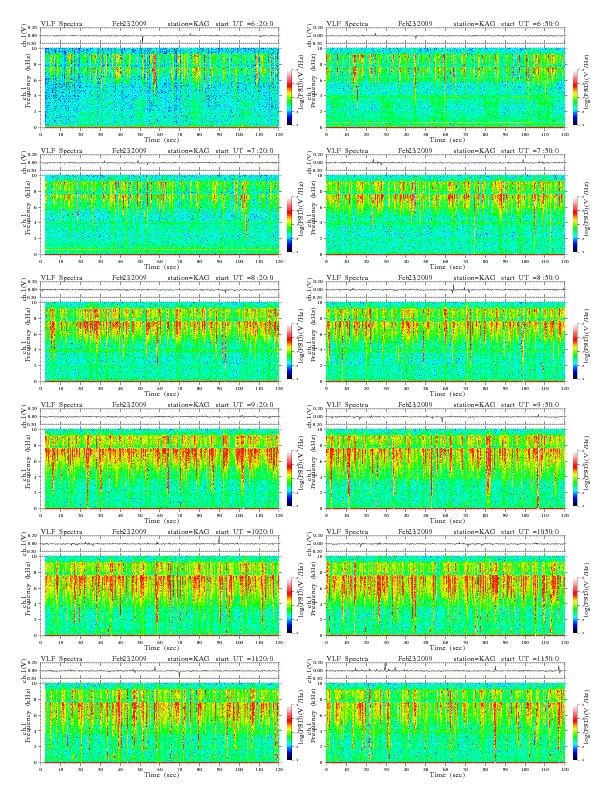Viewport: 612px width, 792px height.
Task: Click the ch.1 voltage waveform strip above the 8:50 spectrogram
Action: pos(445,290)
